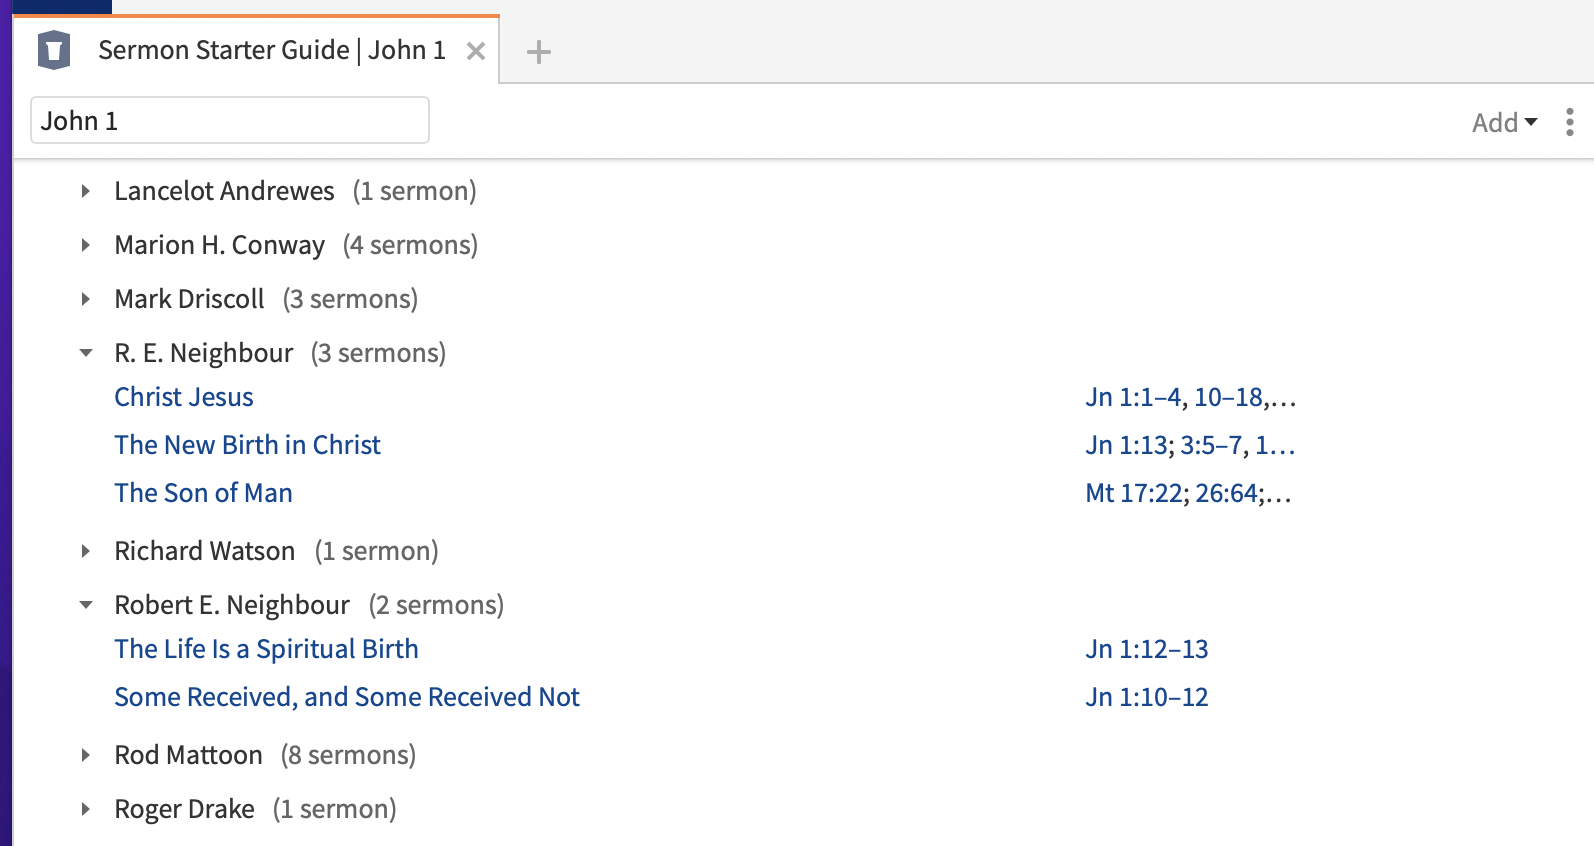
Task: Click the John 1 passage input field
Action: pyautogui.click(x=230, y=120)
